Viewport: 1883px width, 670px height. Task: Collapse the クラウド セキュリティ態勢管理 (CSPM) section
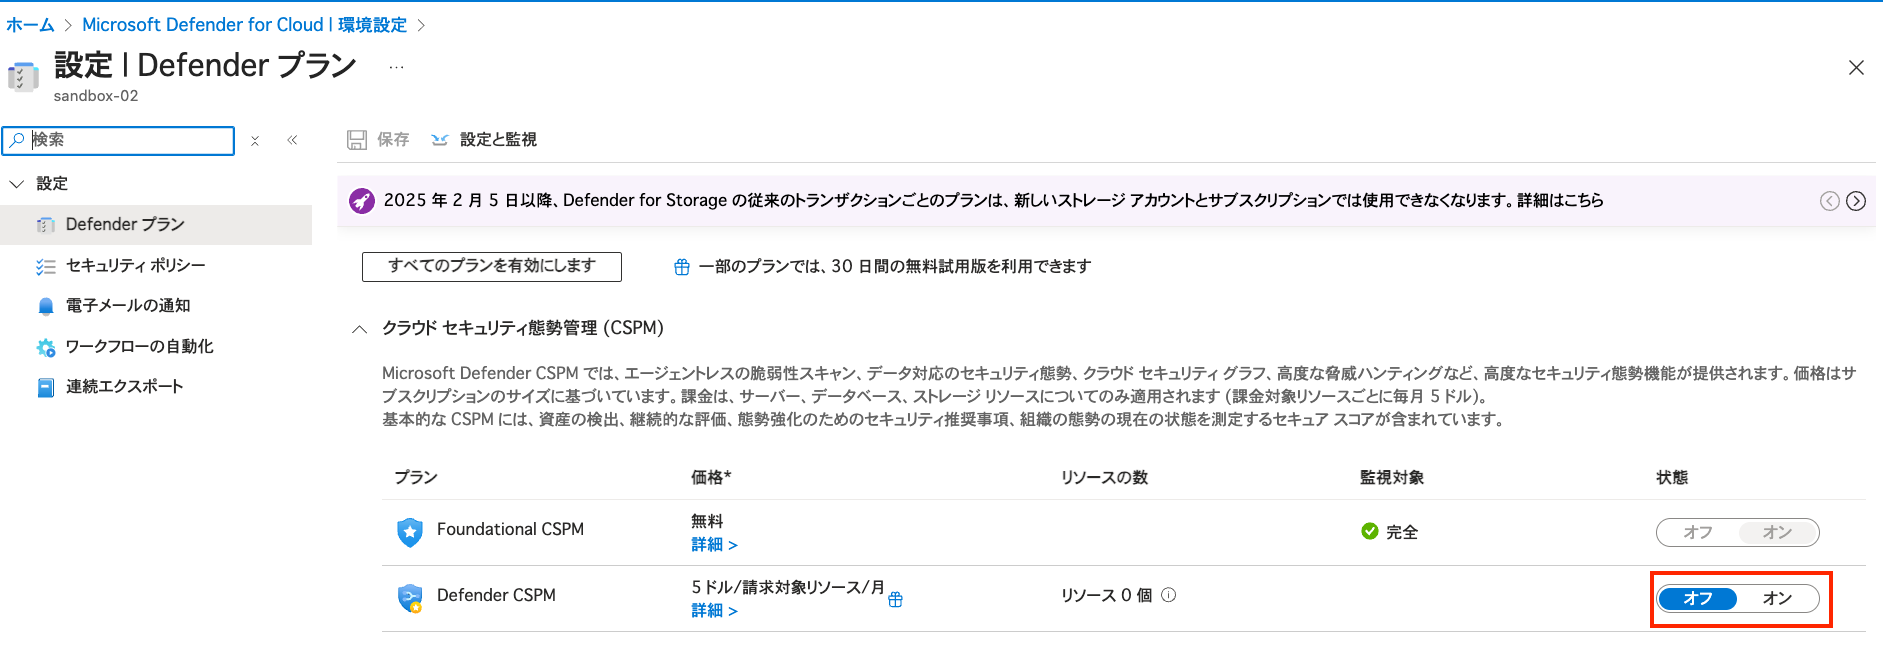[360, 329]
